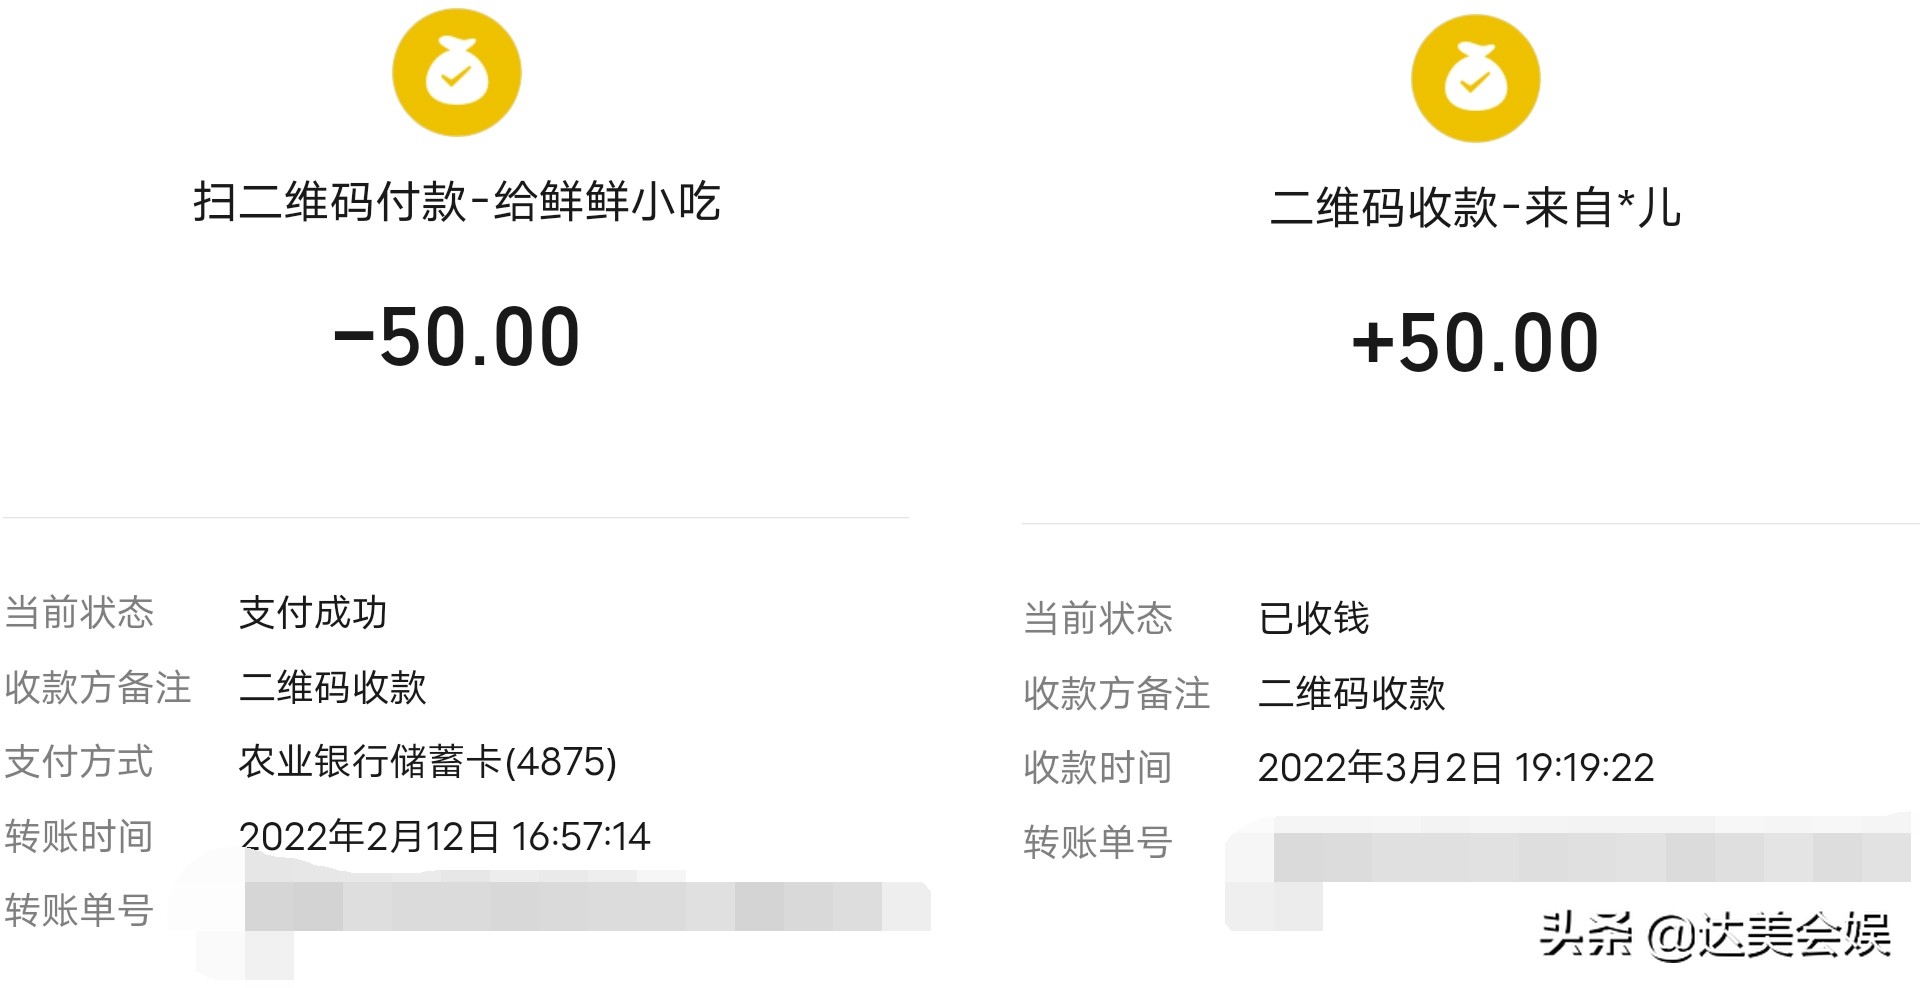Image resolution: width=1920 pixels, height=988 pixels.
Task: Click the yellow money bag icon on right receipt
Action: tap(1475, 77)
